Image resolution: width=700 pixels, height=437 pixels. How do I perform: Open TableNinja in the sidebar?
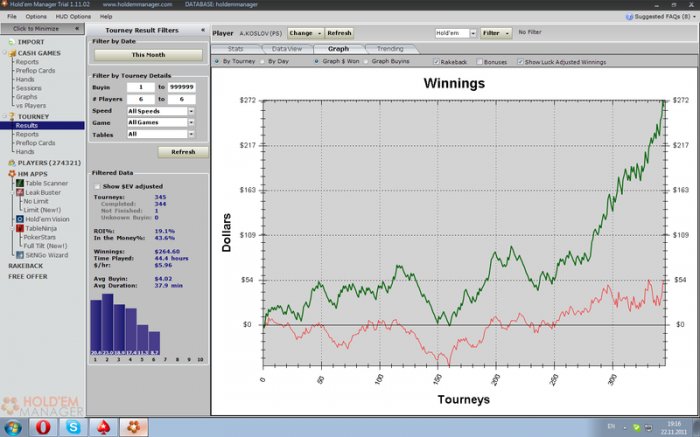click(x=42, y=228)
